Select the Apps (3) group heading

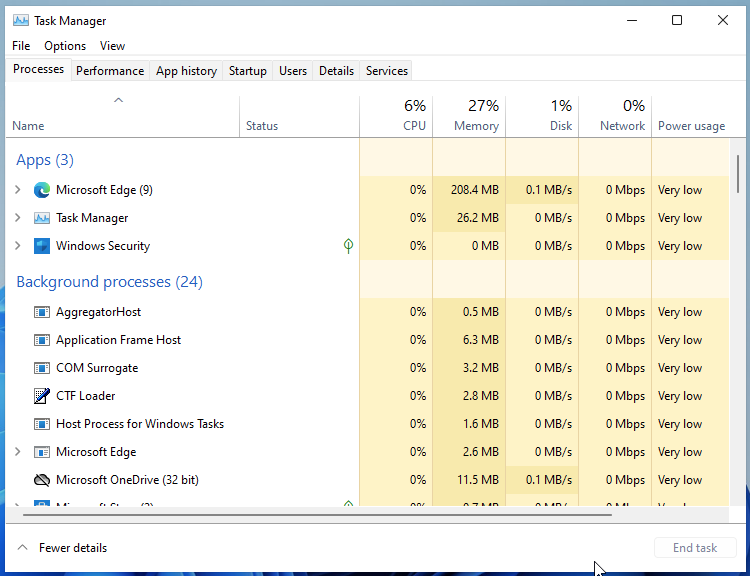[45, 160]
